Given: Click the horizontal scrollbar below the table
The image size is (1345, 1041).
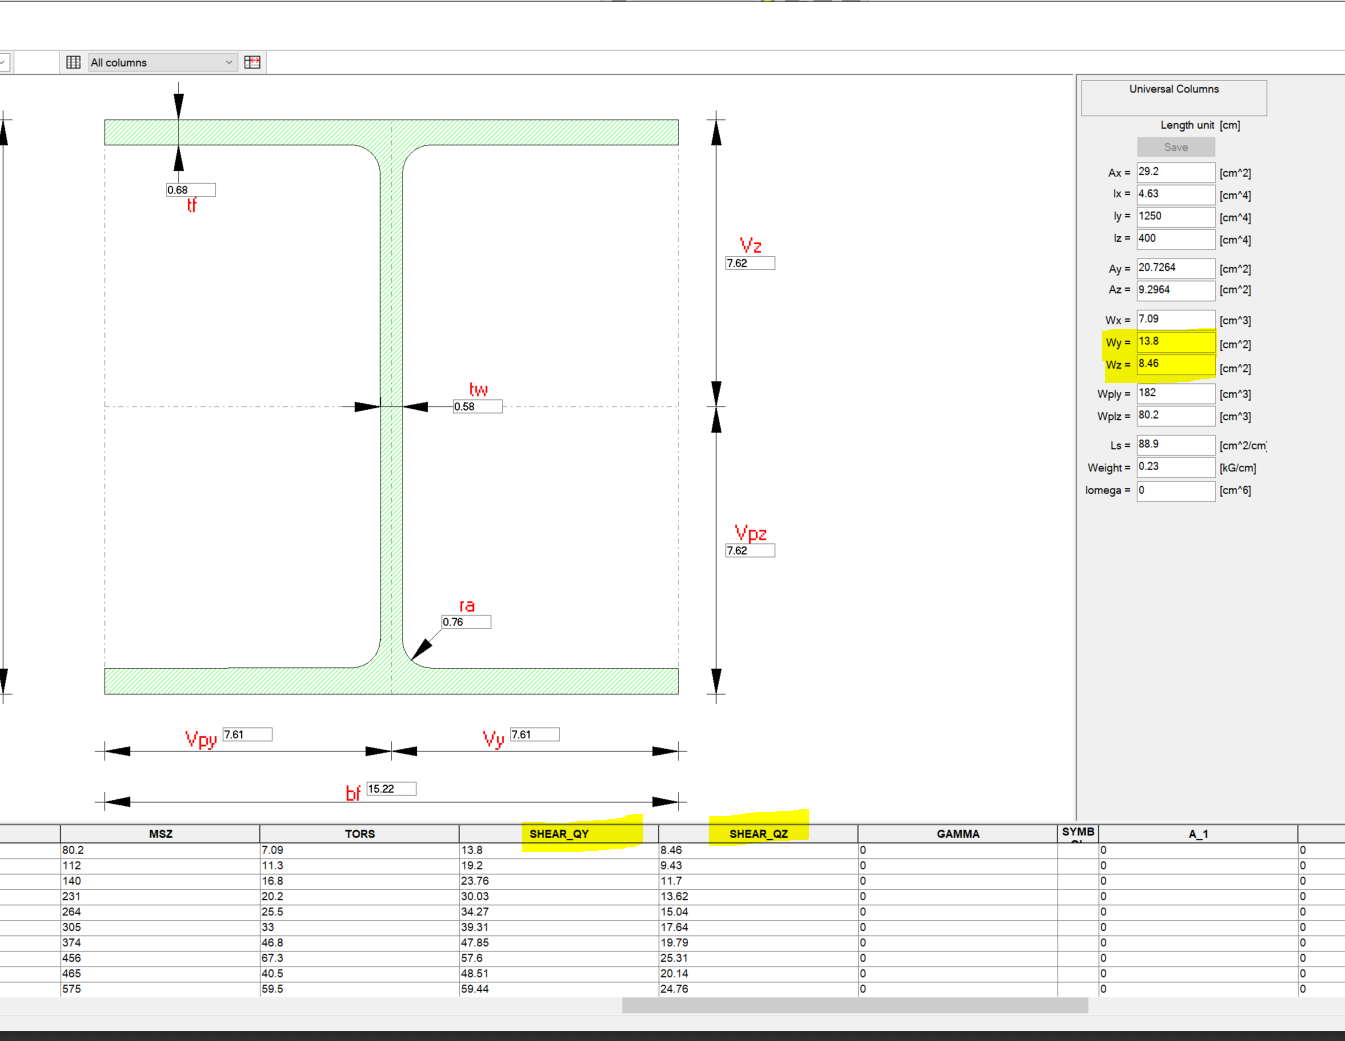Looking at the screenshot, I should pos(855,1005).
